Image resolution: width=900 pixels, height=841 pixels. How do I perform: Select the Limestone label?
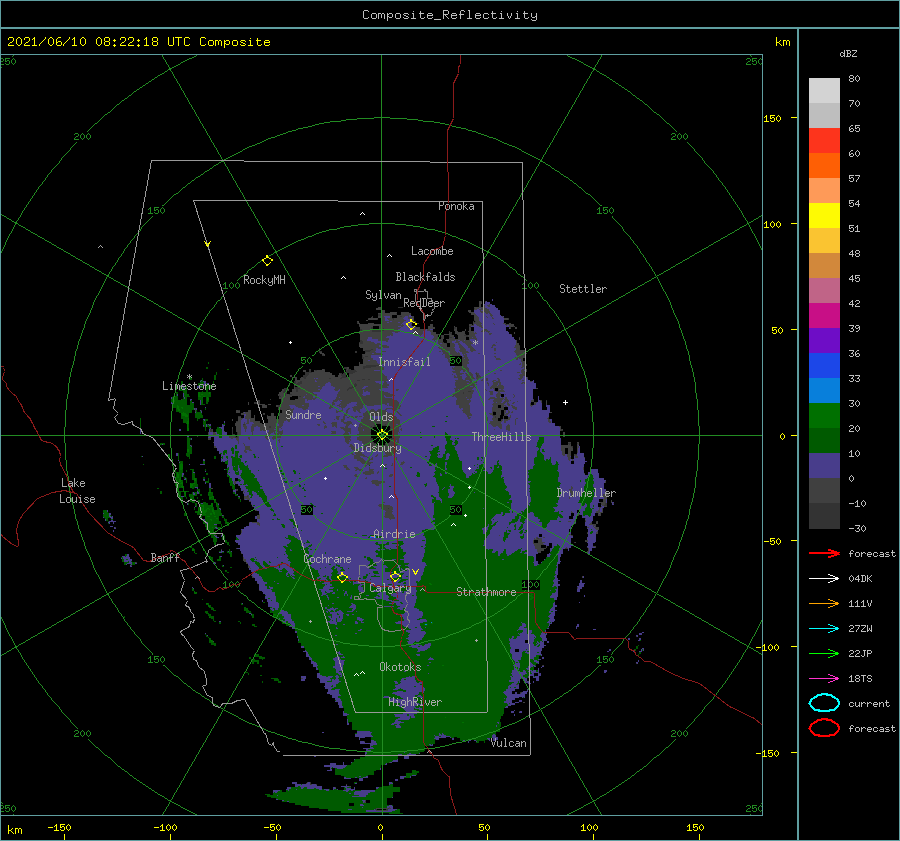point(189,386)
